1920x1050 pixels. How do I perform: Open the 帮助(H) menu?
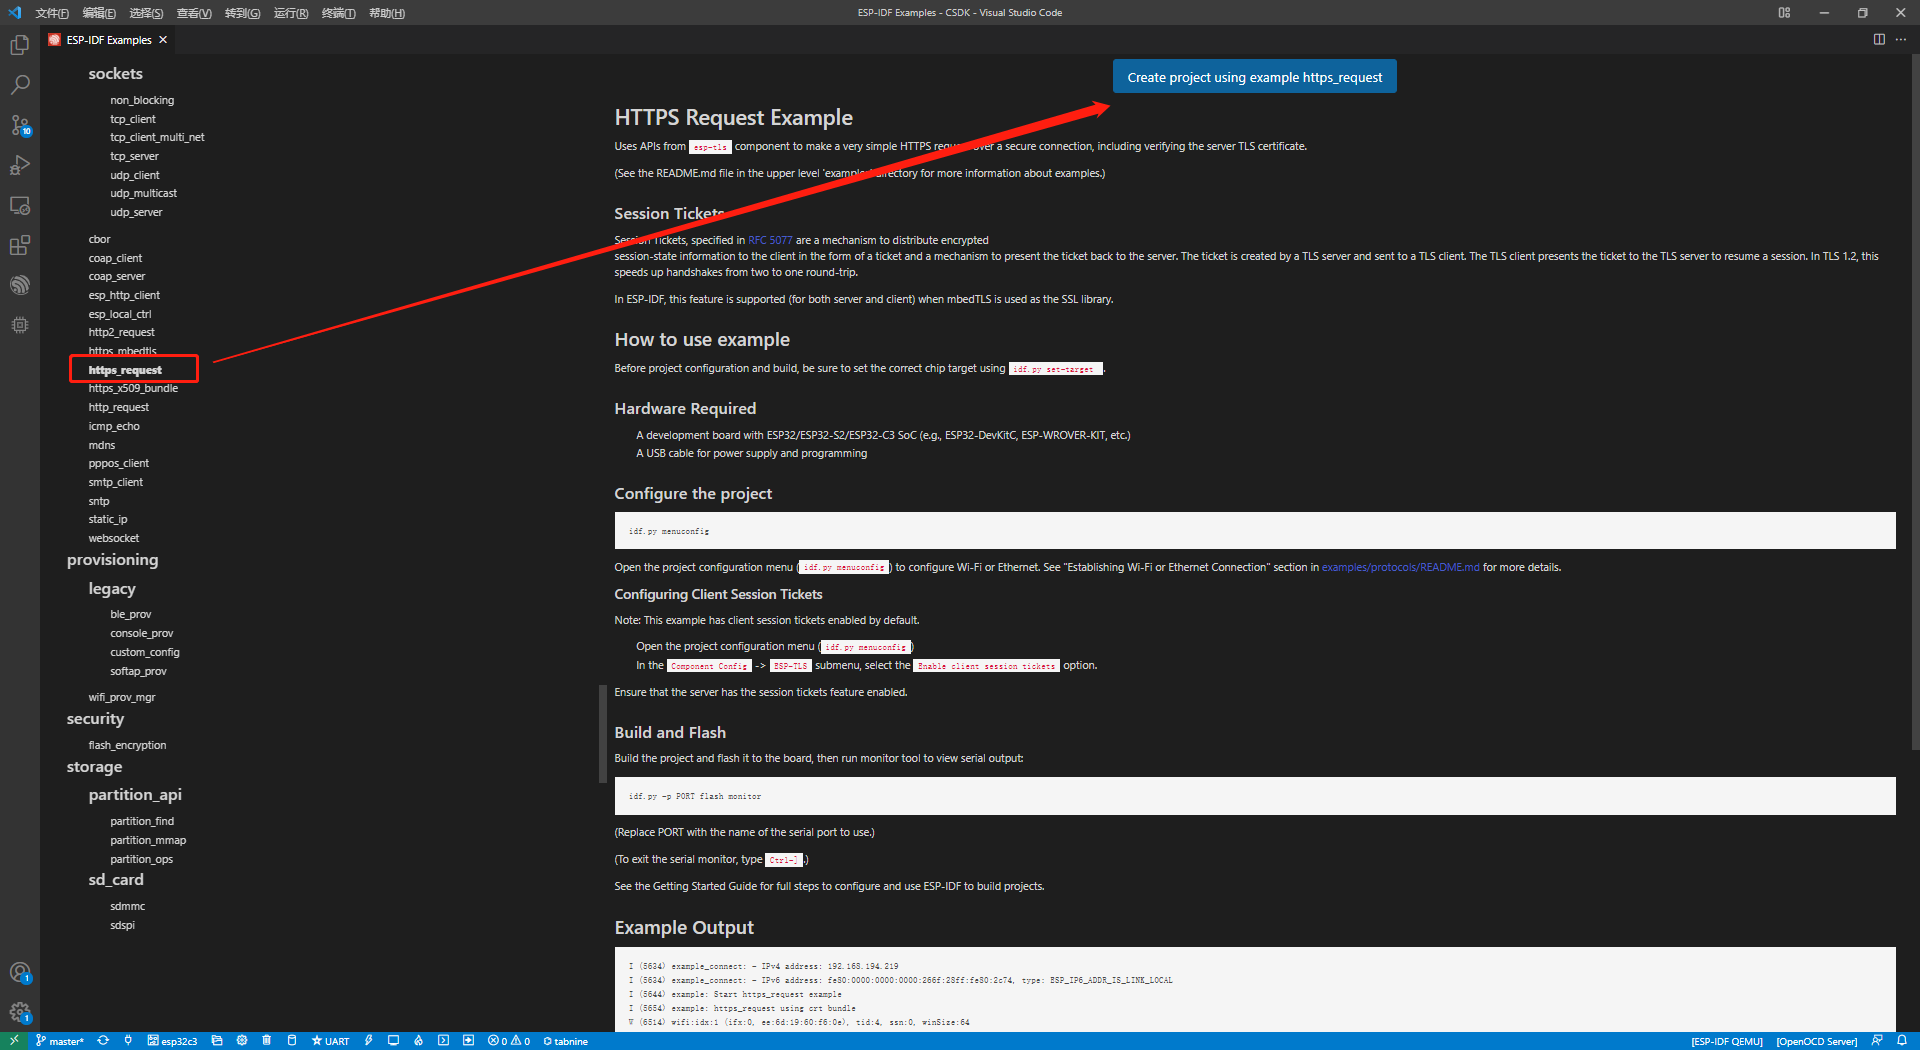click(x=387, y=13)
